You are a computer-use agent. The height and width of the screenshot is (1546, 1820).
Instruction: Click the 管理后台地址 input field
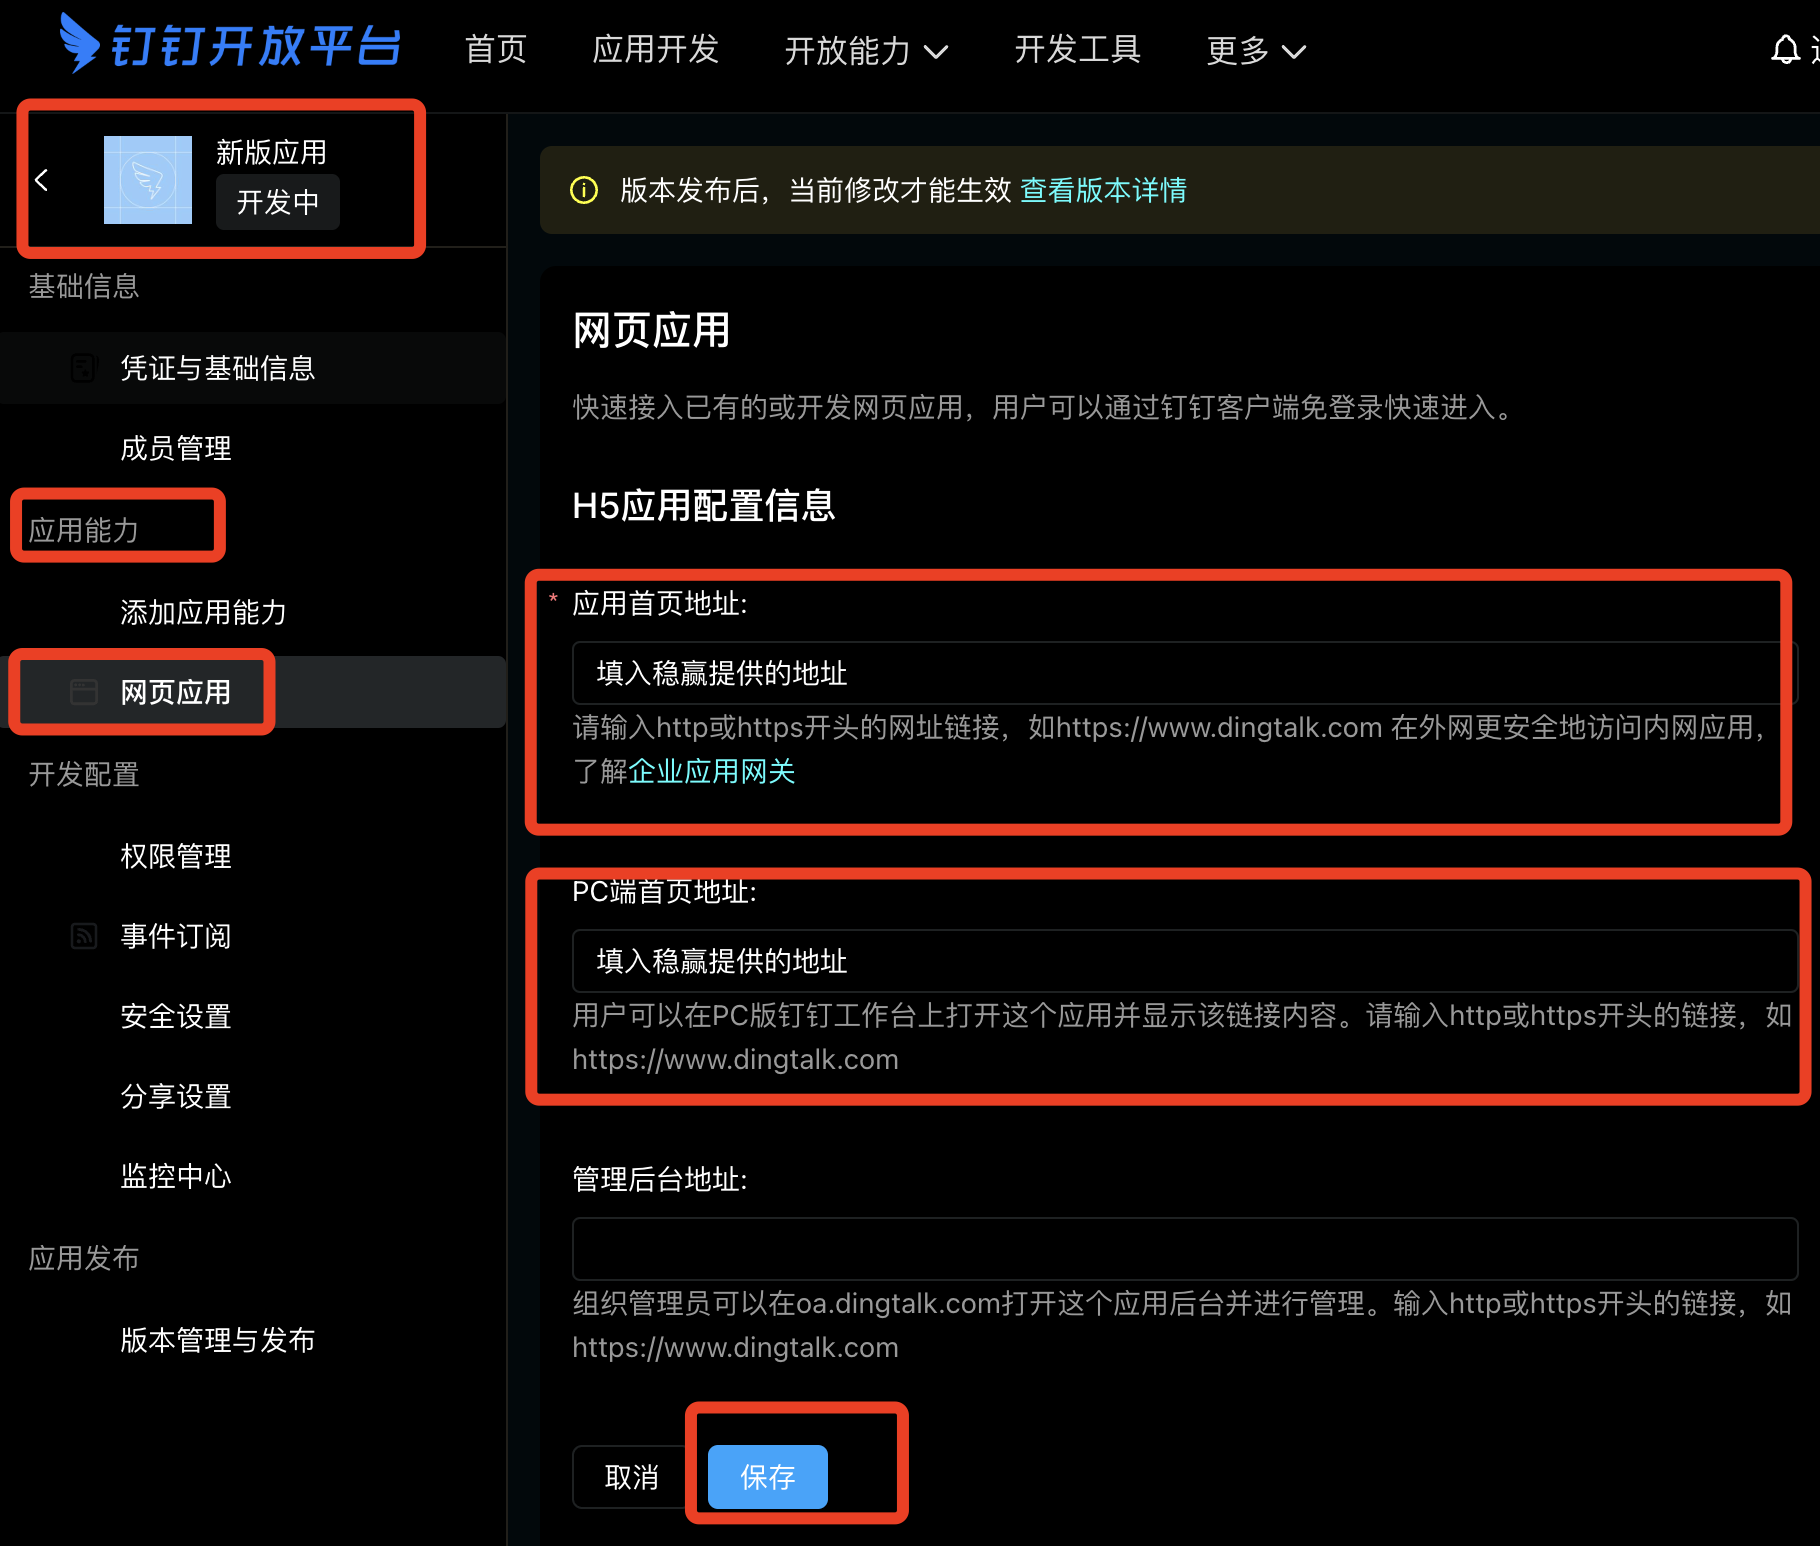coord(1185,1249)
